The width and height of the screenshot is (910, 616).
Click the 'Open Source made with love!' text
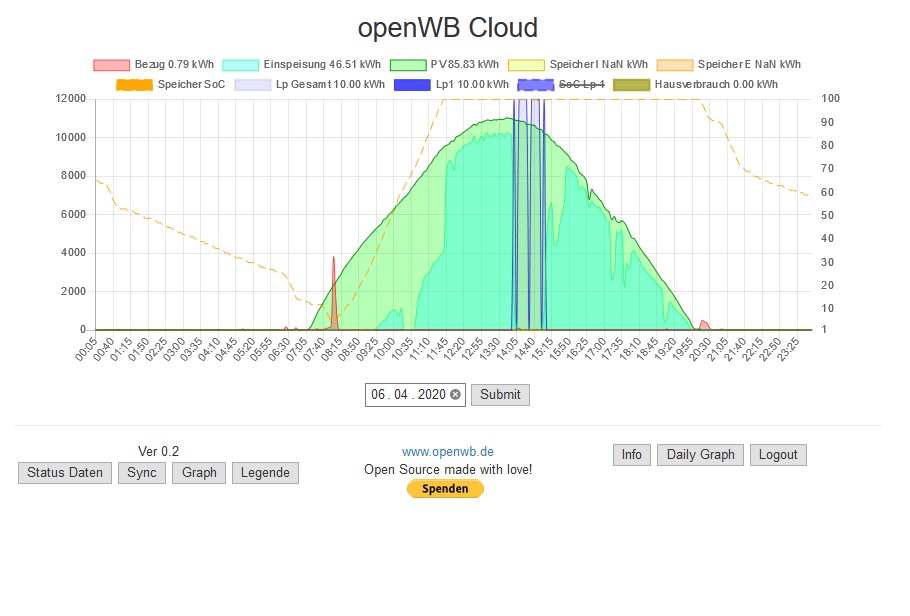[448, 470]
